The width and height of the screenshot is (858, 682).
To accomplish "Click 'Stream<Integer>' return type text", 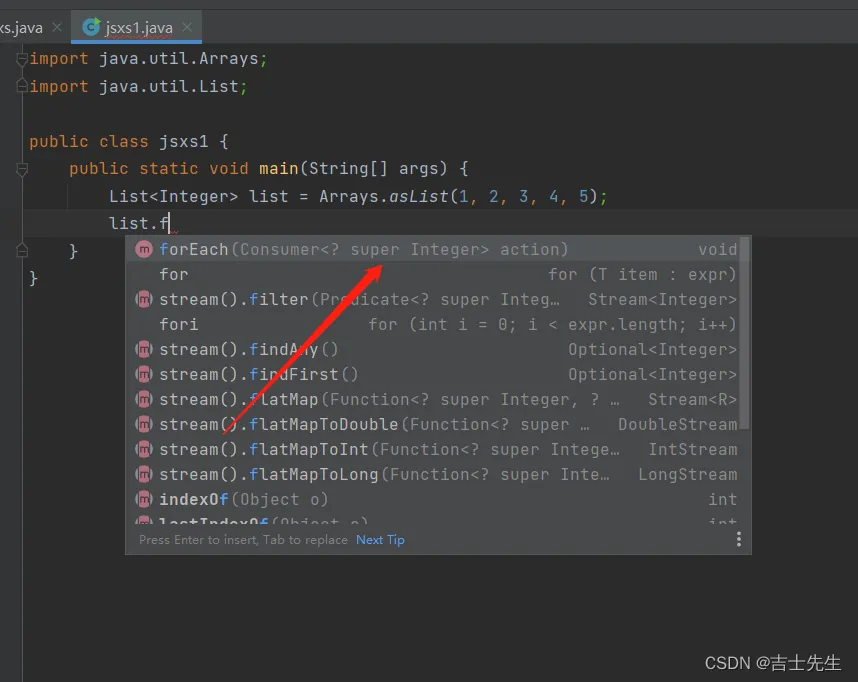I will click(x=662, y=299).
